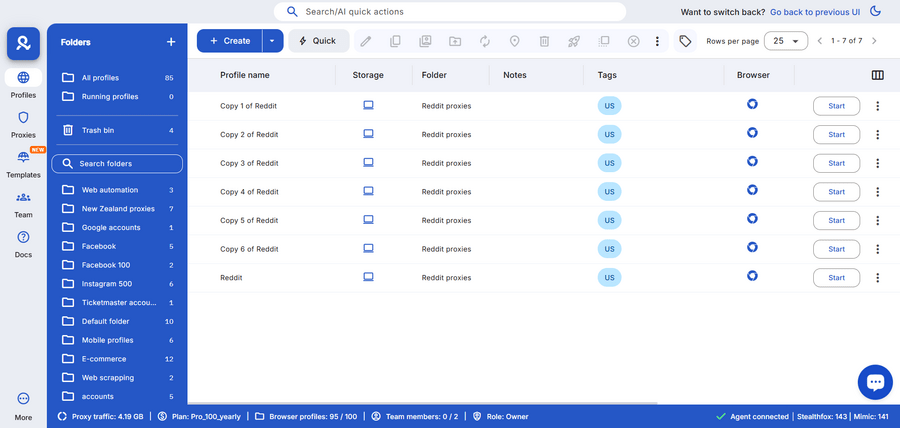Click the move-to-folder icon in toolbar

455,41
